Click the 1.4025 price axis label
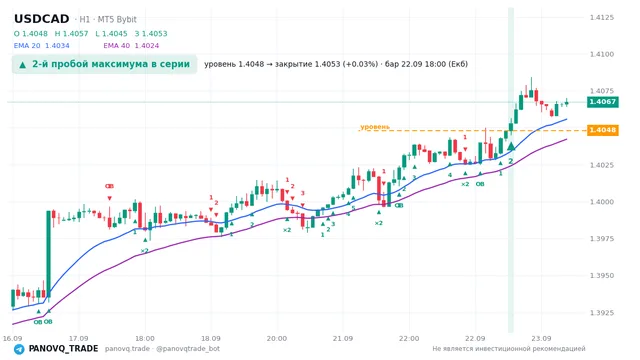 [x=602, y=165]
